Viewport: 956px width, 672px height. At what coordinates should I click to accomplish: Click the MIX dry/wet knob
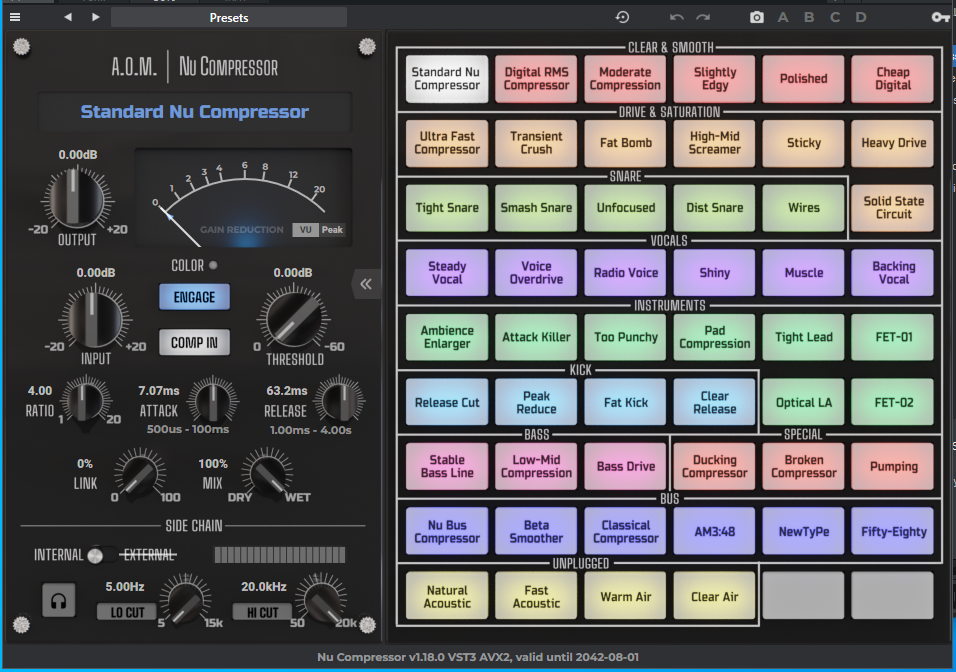[x=267, y=474]
